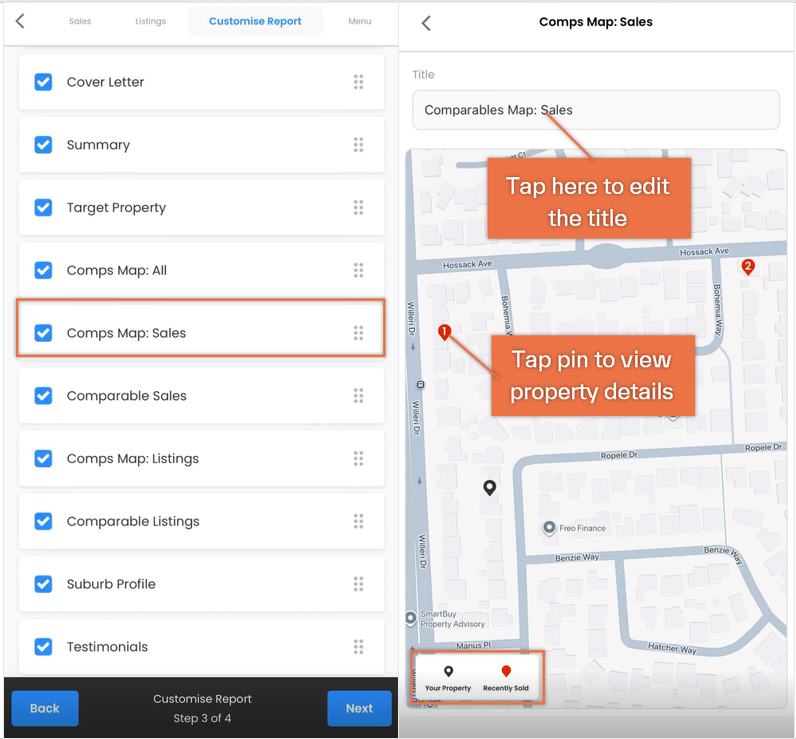Click Recently Sold legend item

click(x=506, y=679)
